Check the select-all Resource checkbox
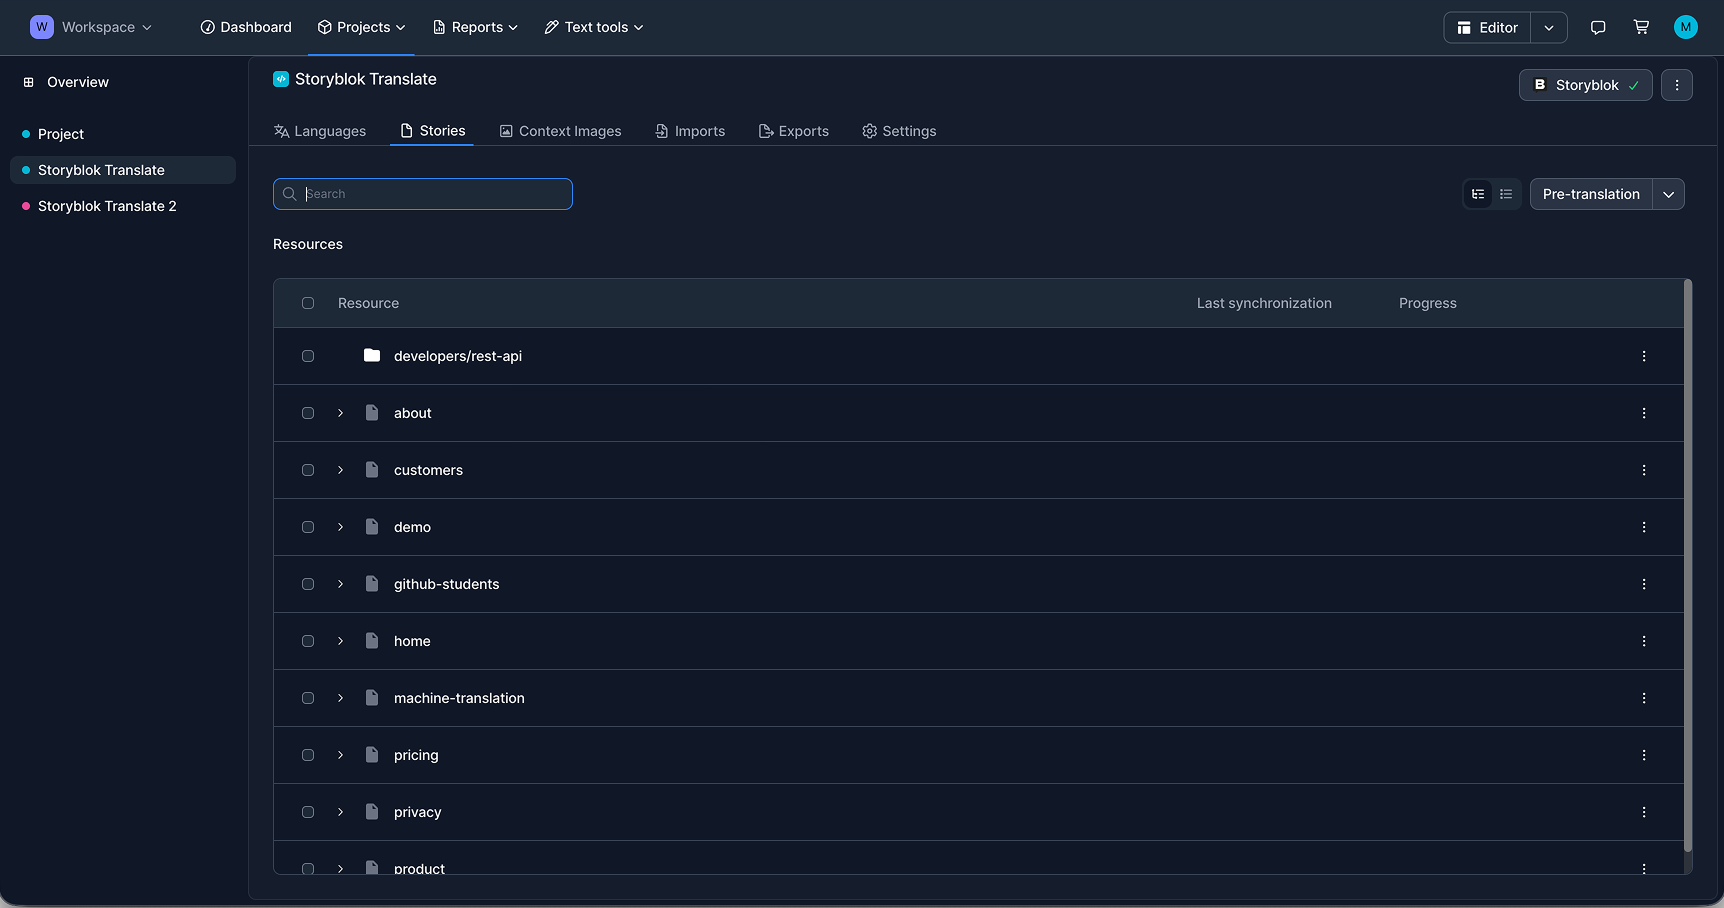This screenshot has width=1724, height=908. pyautogui.click(x=308, y=303)
